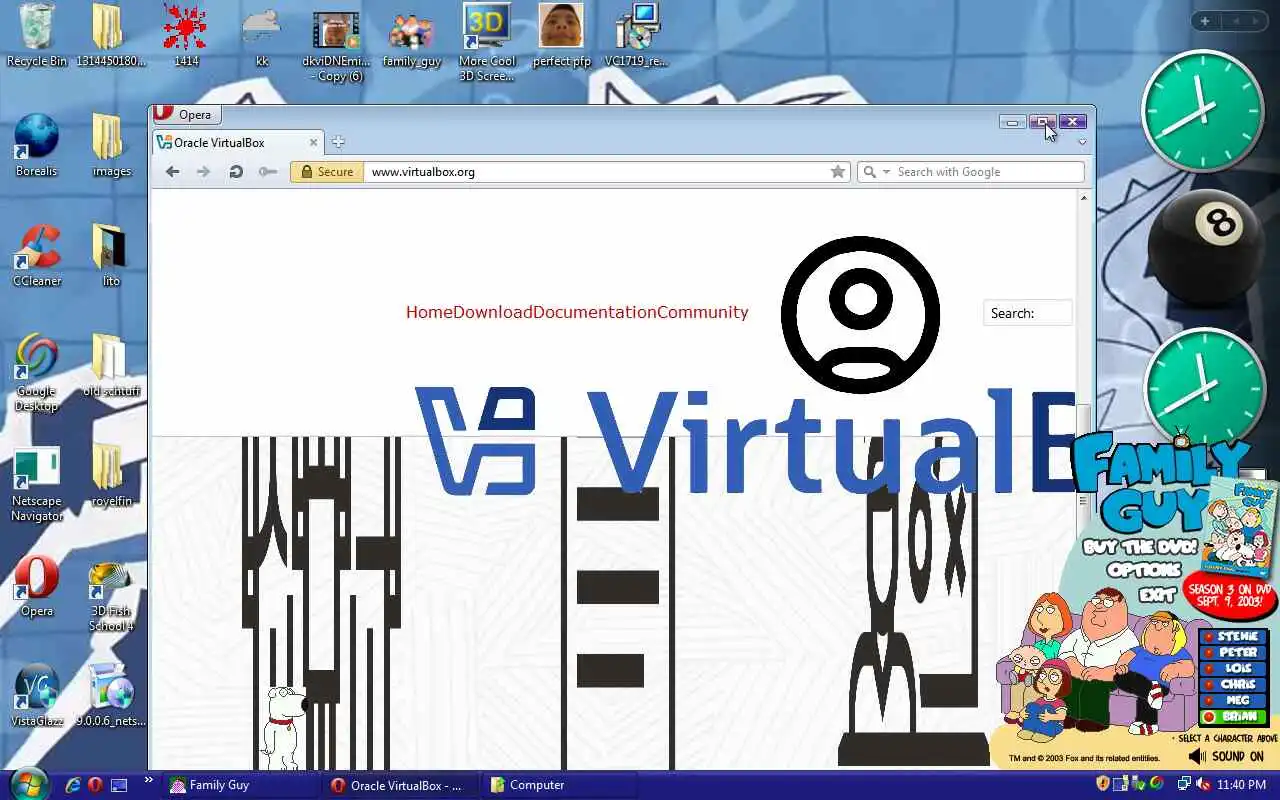Open the search engine dropdown arrow
The height and width of the screenshot is (800, 1280).
pyautogui.click(x=886, y=172)
